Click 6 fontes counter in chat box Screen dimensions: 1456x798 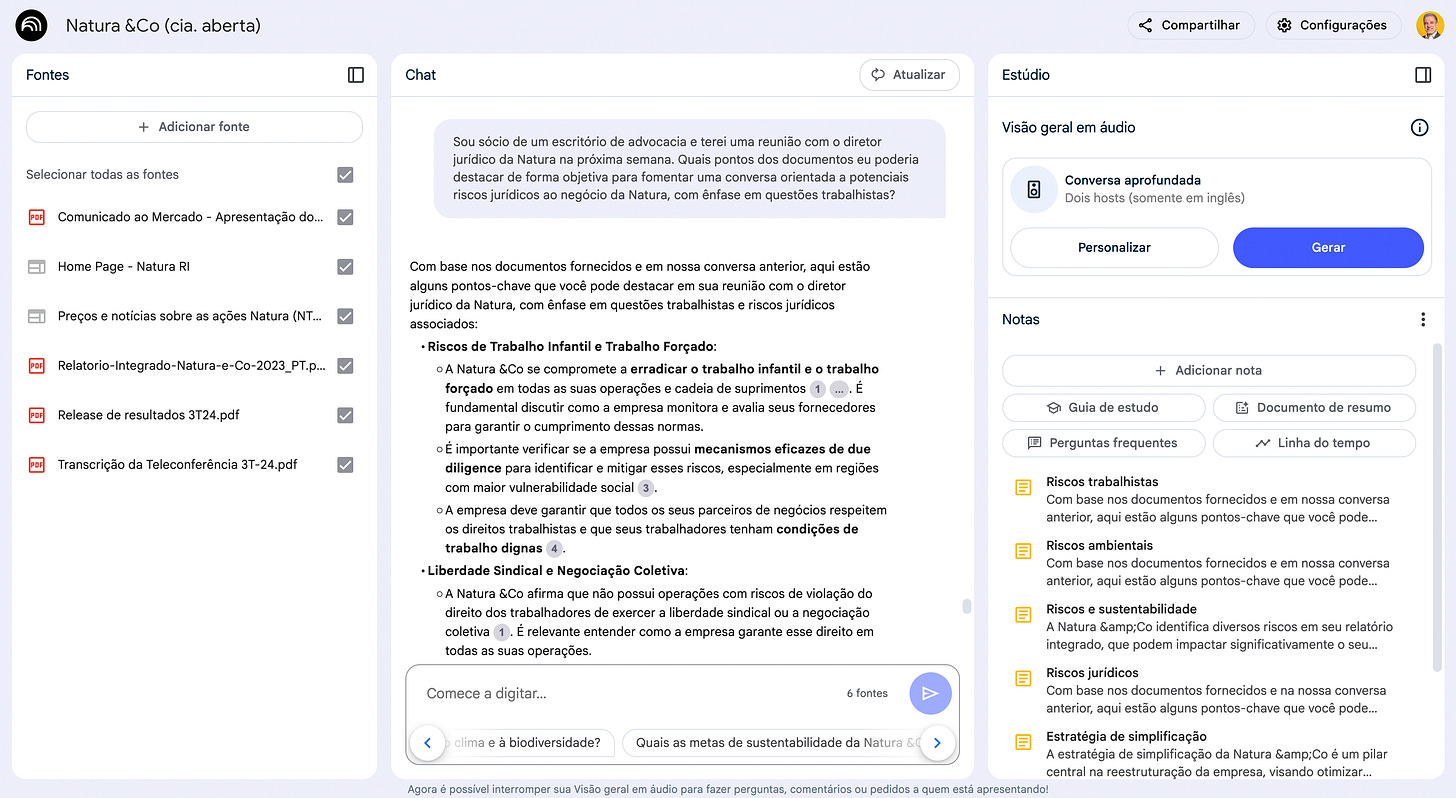coord(867,693)
